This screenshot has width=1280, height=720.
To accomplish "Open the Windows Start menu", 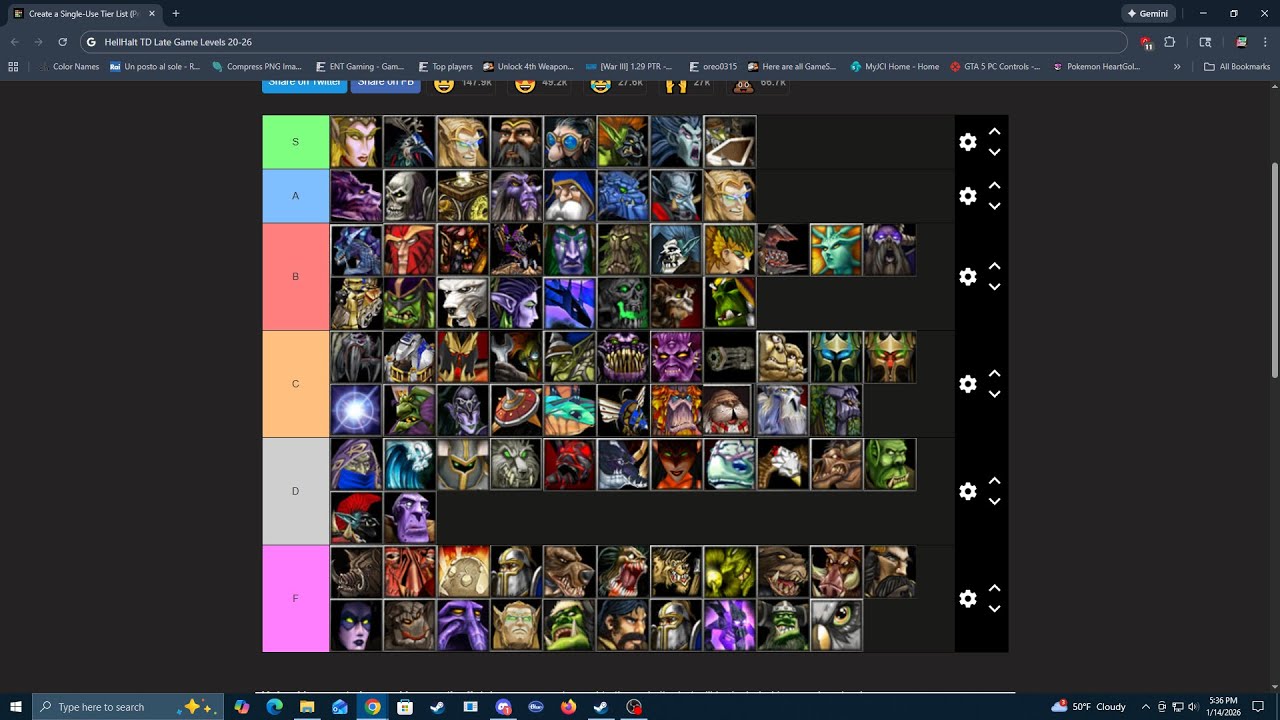I will pos(16,706).
